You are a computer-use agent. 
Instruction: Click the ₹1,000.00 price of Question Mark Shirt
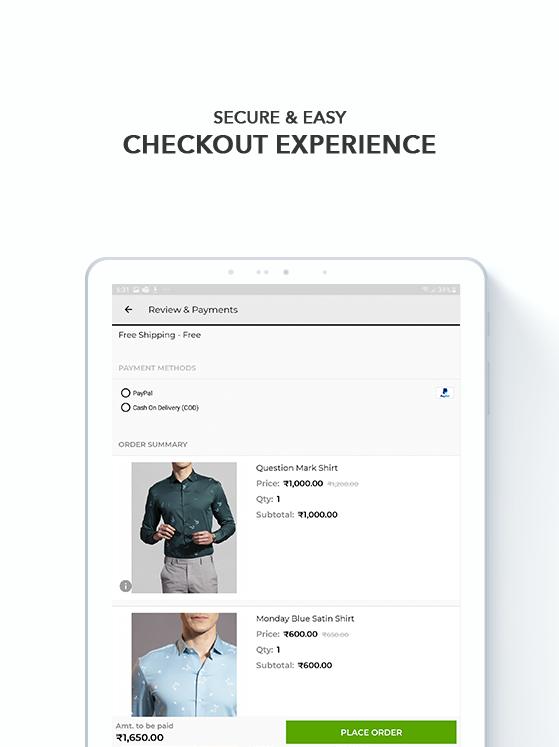pos(303,484)
